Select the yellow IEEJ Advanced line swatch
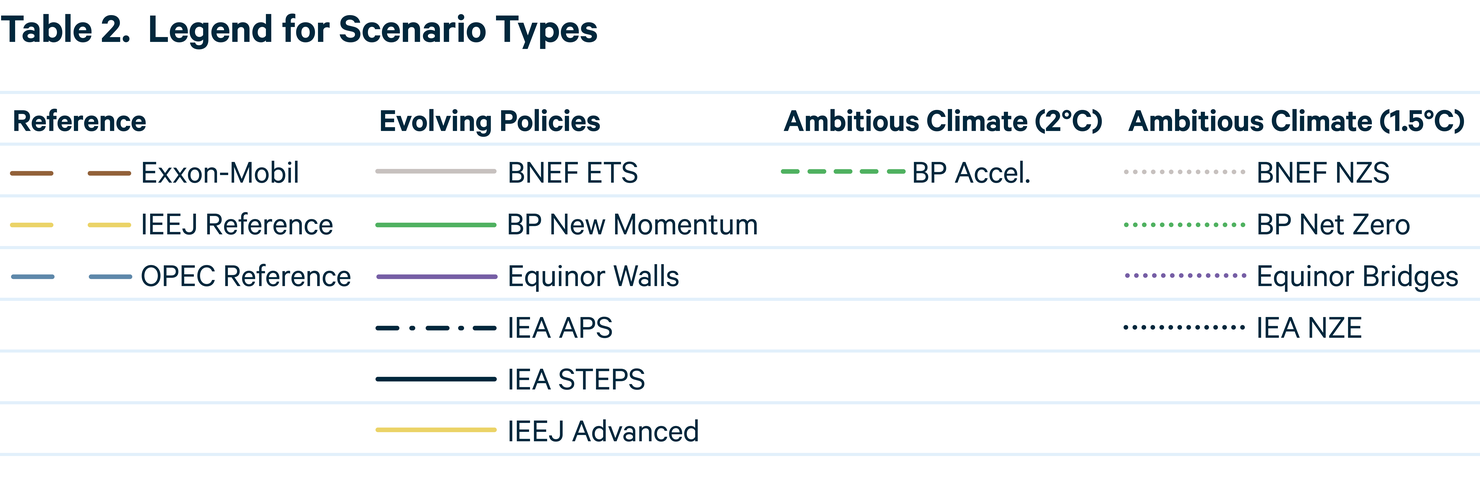Image resolution: width=1480 pixels, height=490 pixels. pos(436,431)
